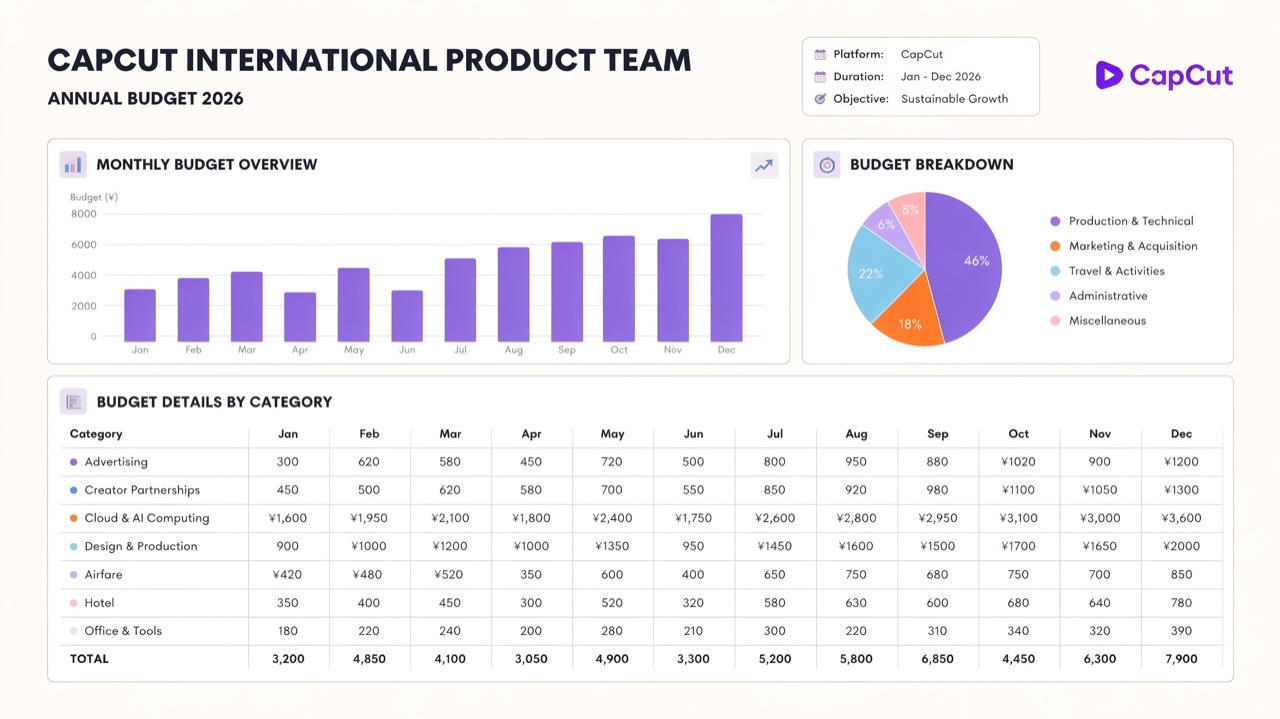Click the target icon next to Objective
Image resolution: width=1280 pixels, height=719 pixels.
pyautogui.click(x=821, y=99)
